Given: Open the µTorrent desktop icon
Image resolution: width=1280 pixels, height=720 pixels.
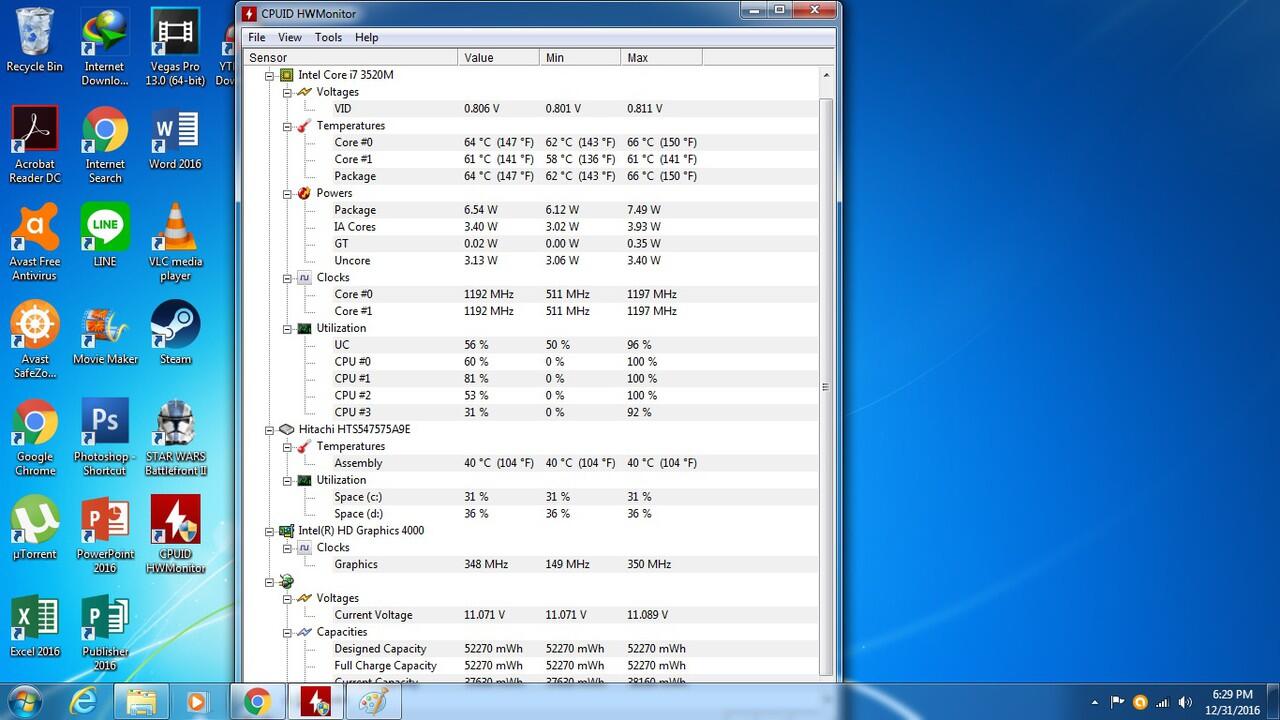Looking at the screenshot, I should pos(35,528).
